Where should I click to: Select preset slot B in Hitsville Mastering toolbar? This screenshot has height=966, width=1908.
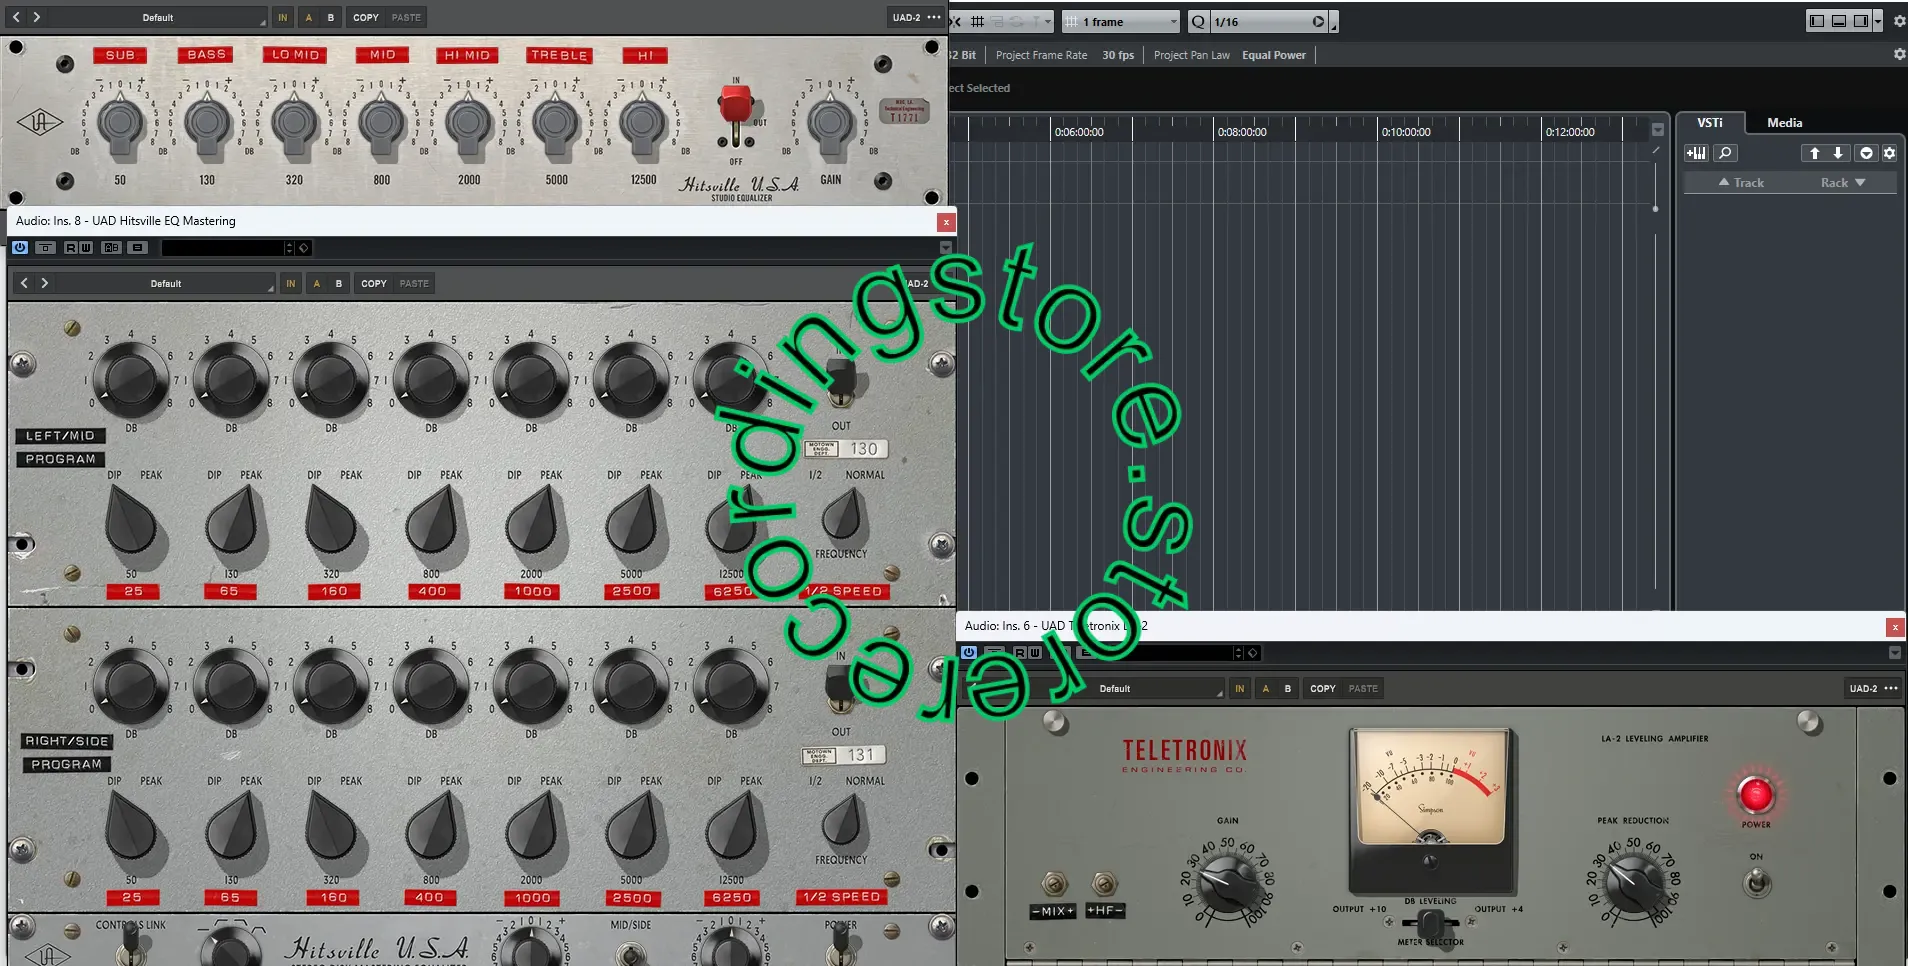coord(339,283)
